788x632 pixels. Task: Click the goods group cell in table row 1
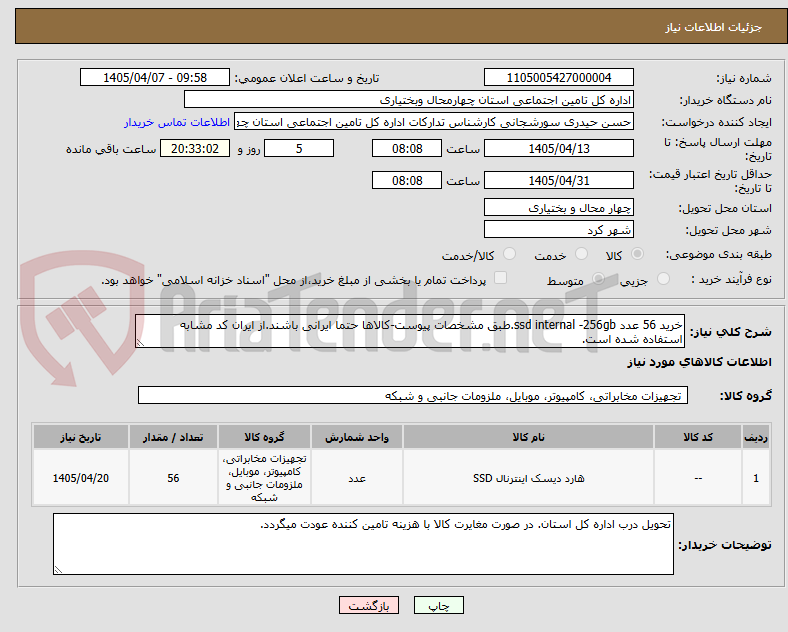264,478
